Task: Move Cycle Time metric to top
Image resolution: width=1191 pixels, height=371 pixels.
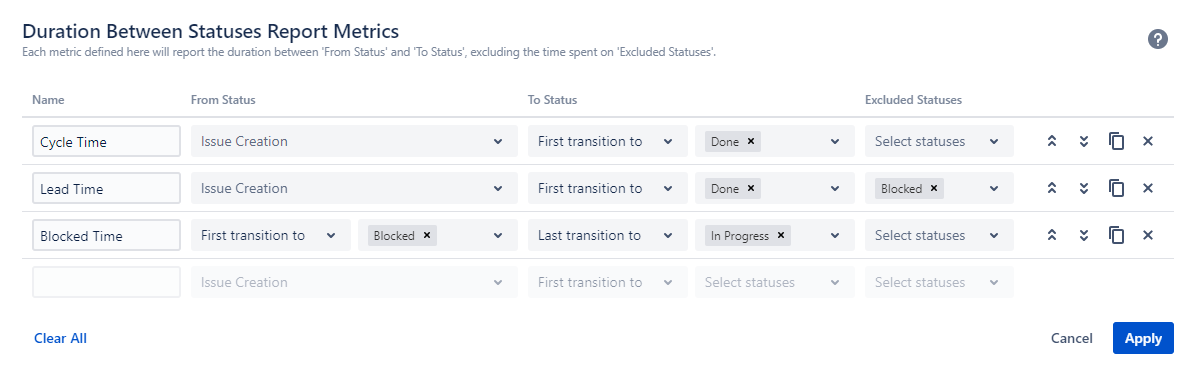Action: [x=1052, y=141]
